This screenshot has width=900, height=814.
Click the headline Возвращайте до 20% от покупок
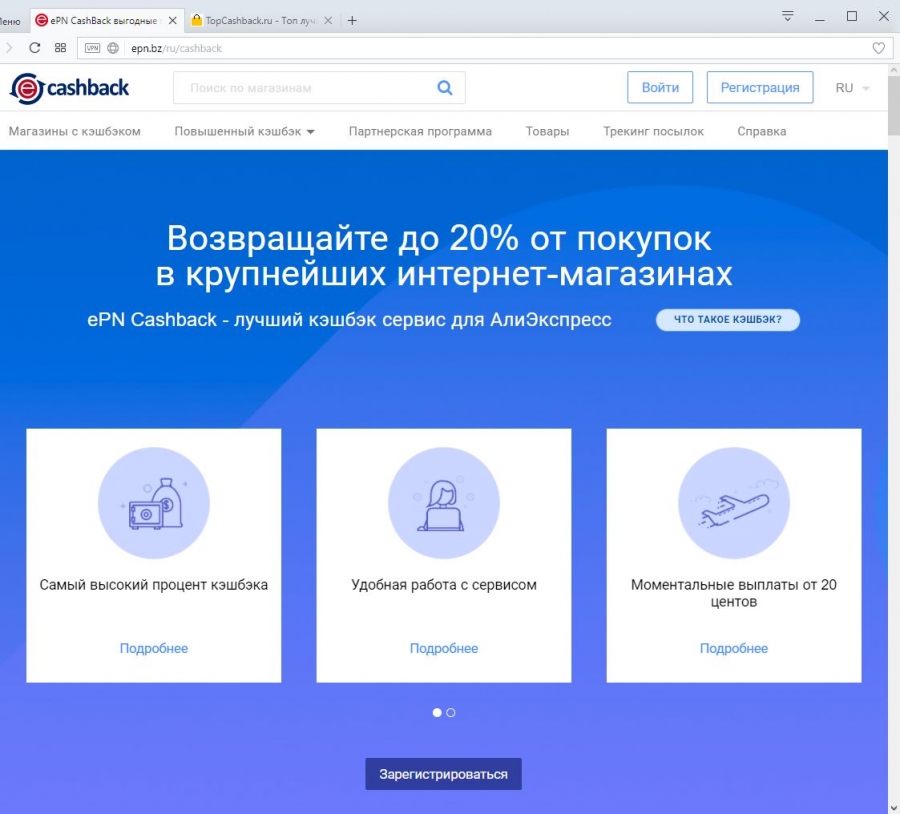[439, 238]
